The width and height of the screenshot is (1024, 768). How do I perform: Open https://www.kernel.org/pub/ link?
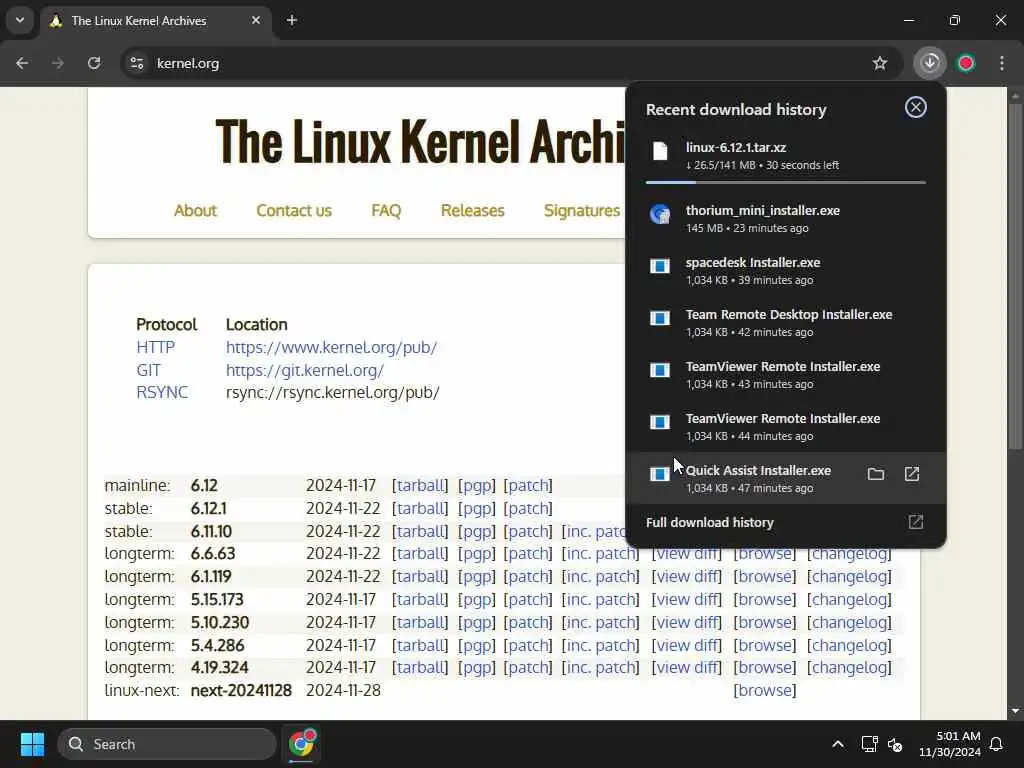pyautogui.click(x=332, y=347)
